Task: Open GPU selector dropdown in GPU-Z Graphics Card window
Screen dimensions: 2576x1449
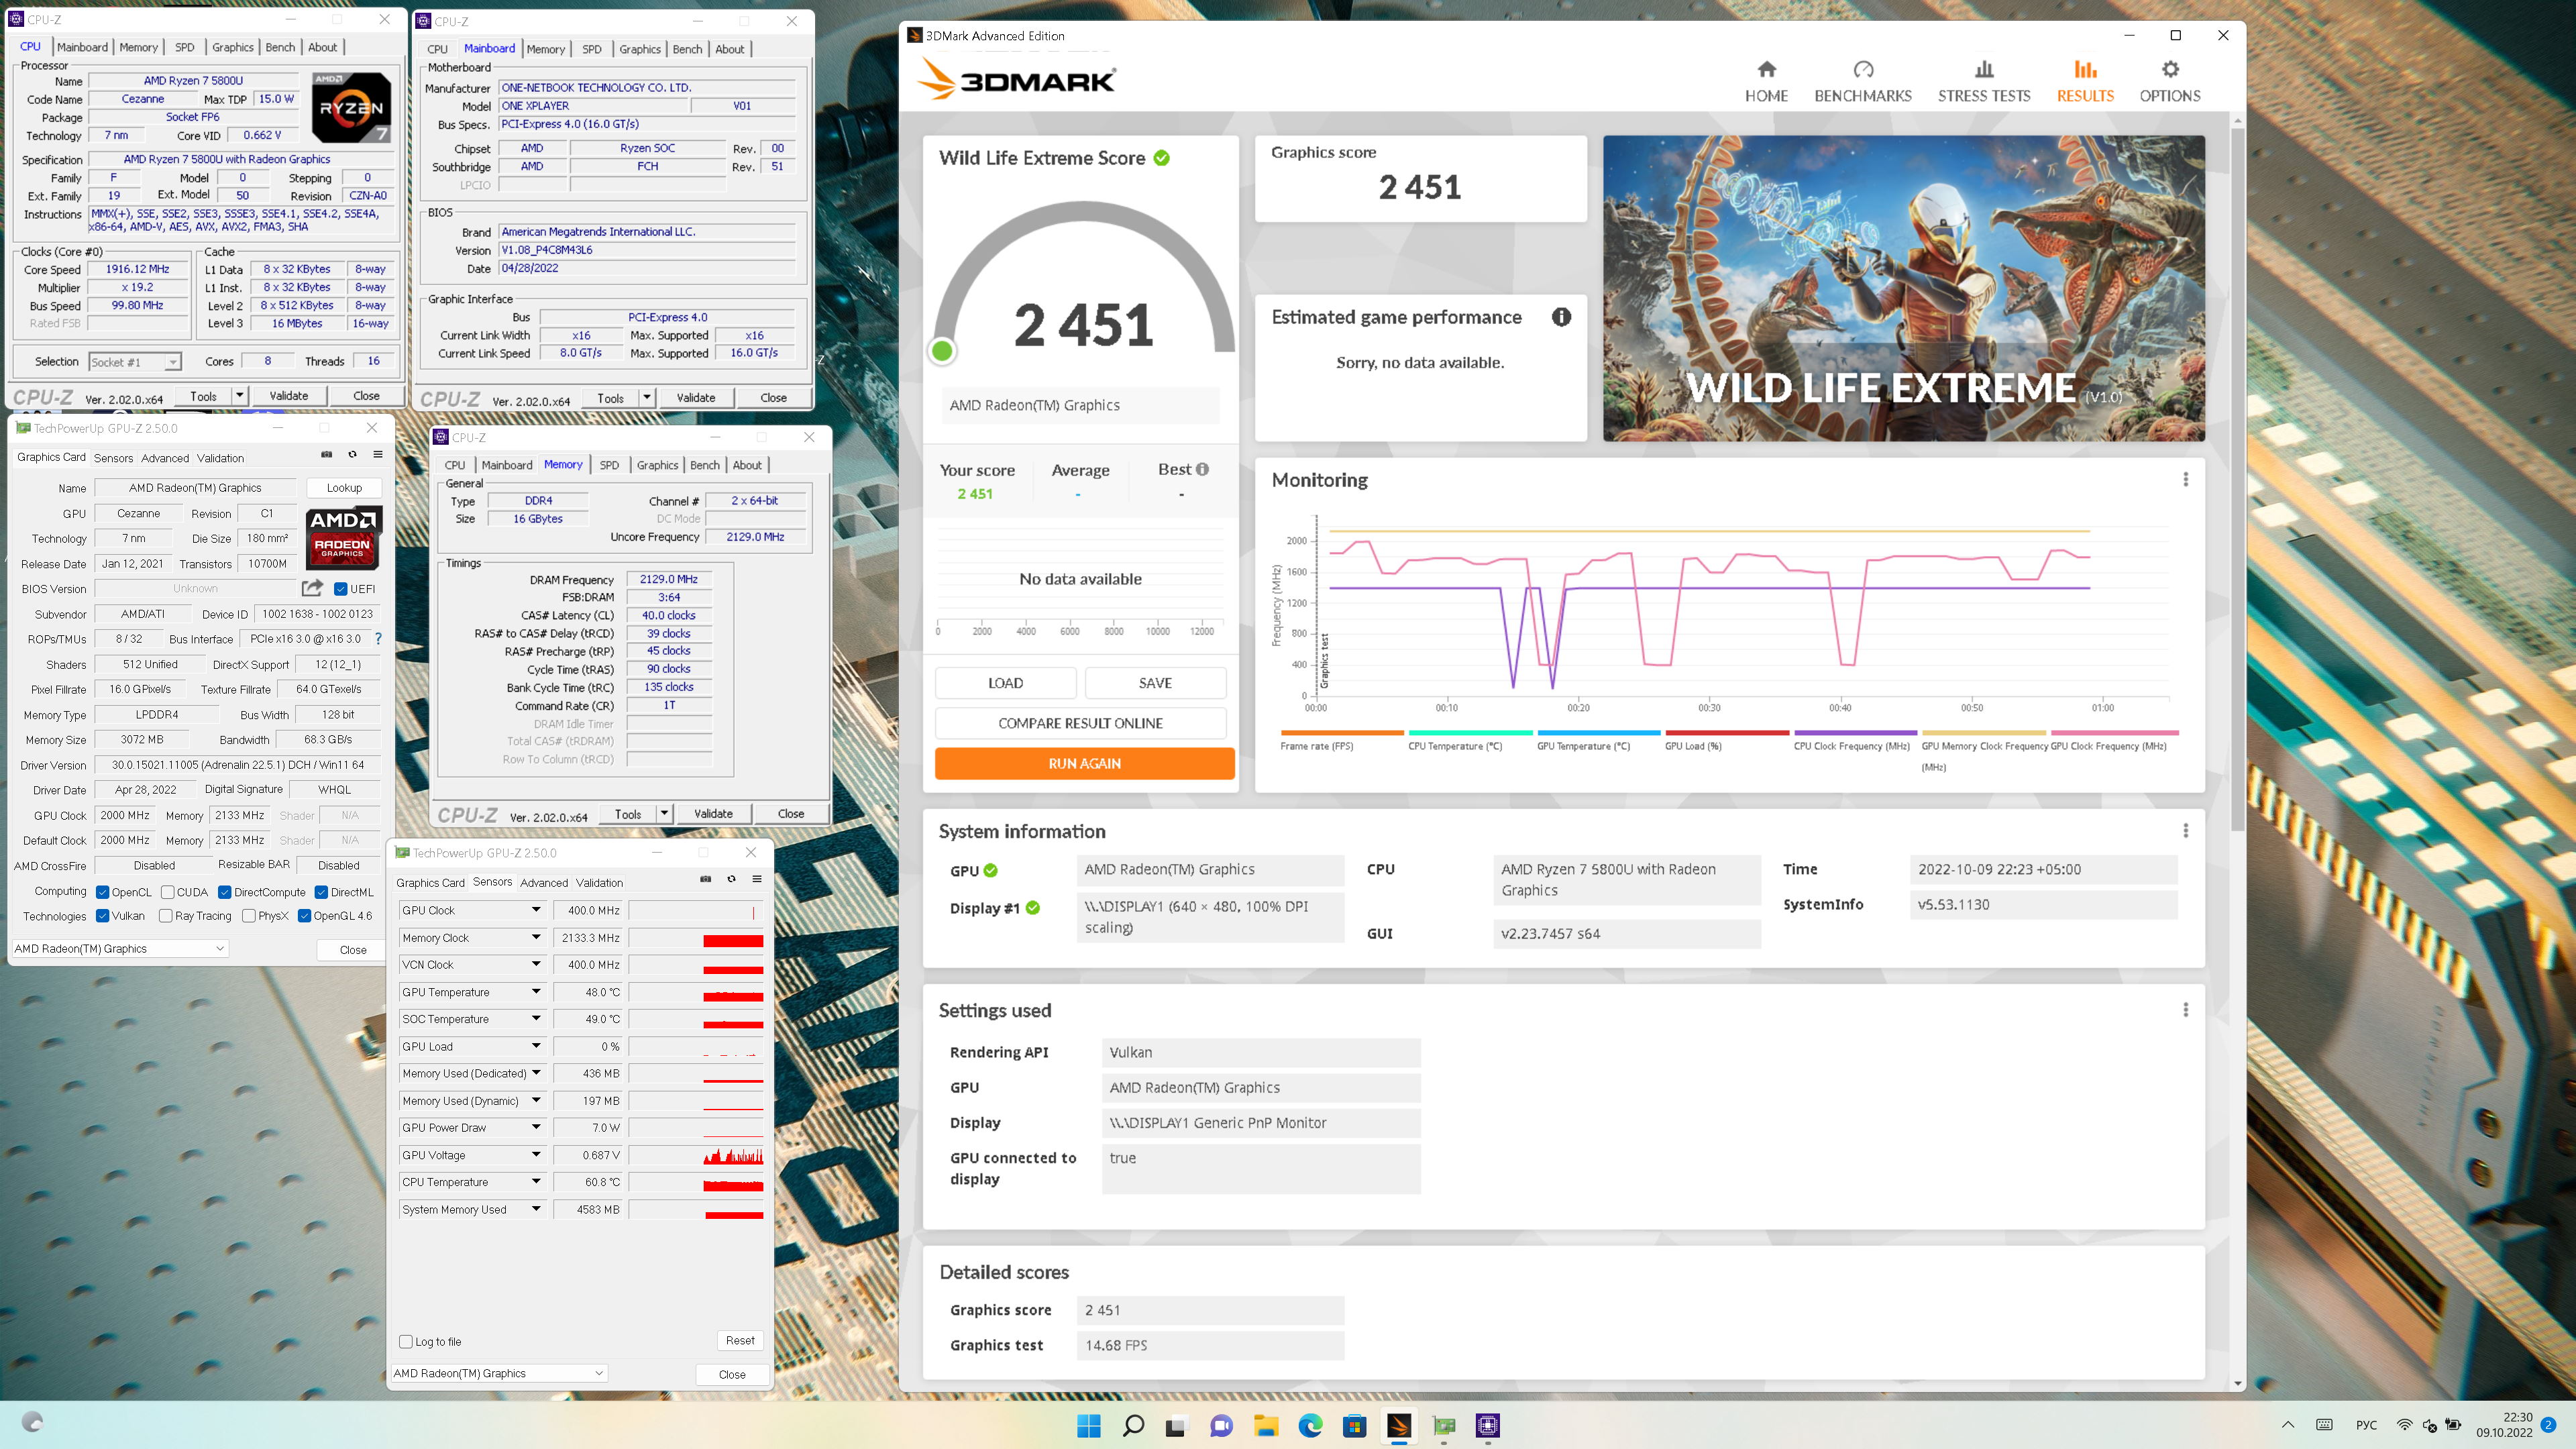Action: [x=120, y=948]
